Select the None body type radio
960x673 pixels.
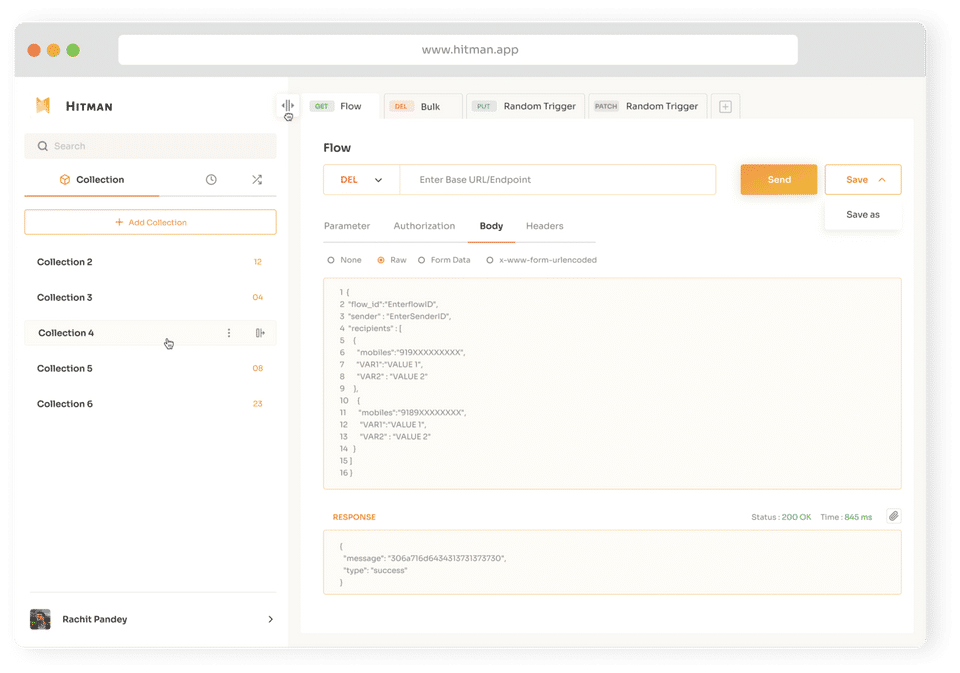[x=331, y=260]
